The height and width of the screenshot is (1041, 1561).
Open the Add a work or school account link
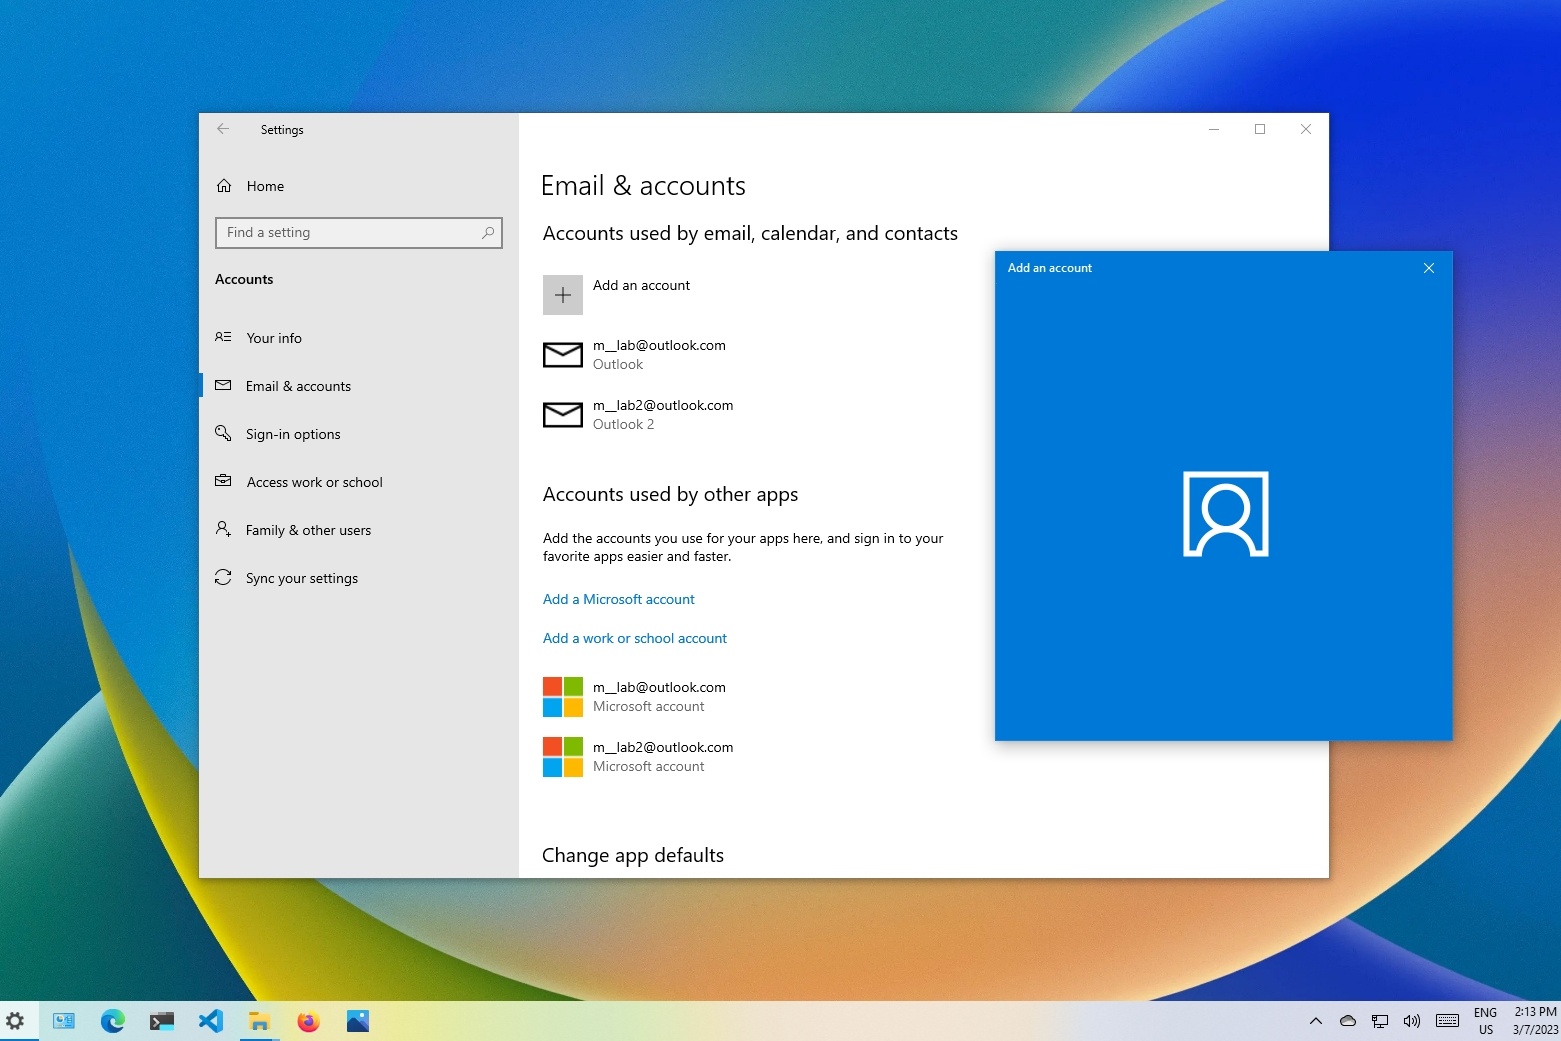pyautogui.click(x=634, y=638)
